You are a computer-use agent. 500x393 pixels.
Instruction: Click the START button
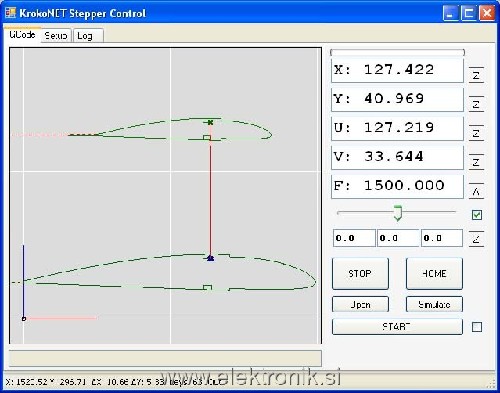(x=397, y=326)
